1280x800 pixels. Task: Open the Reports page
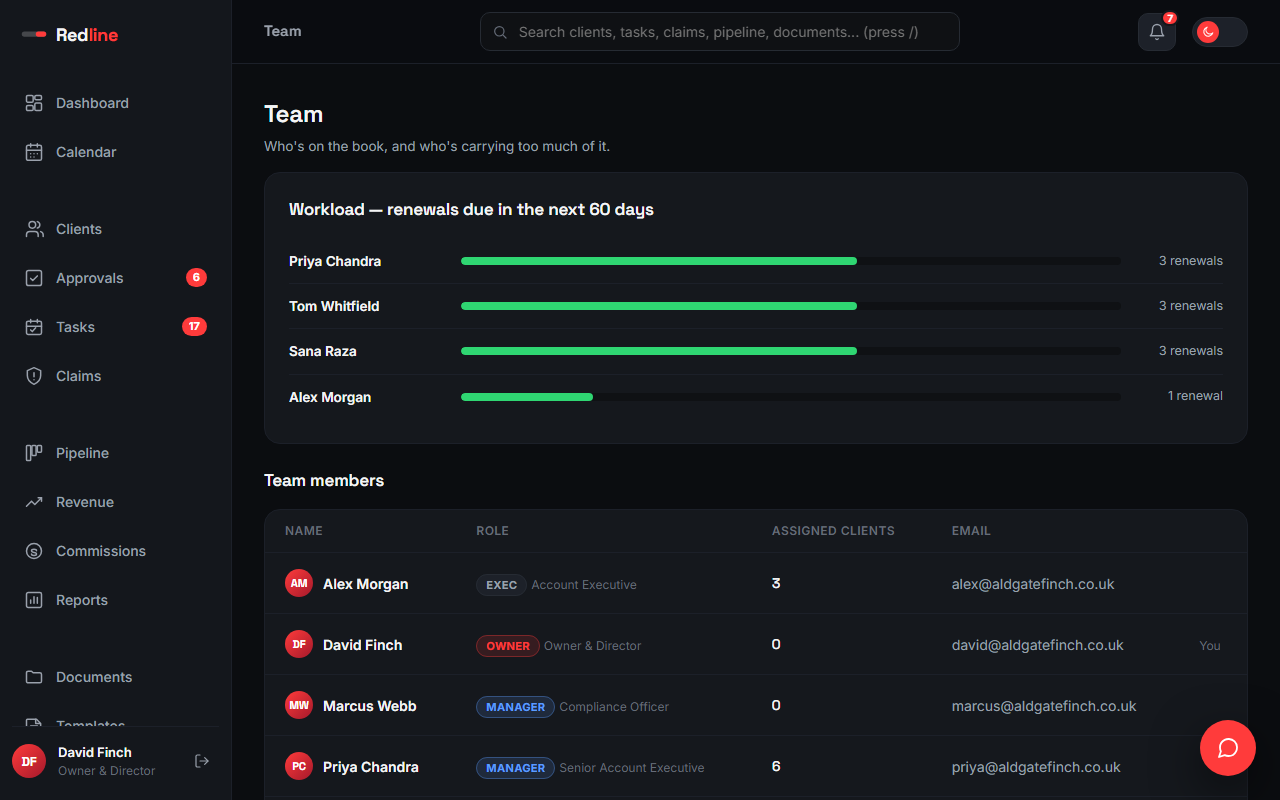click(116, 600)
